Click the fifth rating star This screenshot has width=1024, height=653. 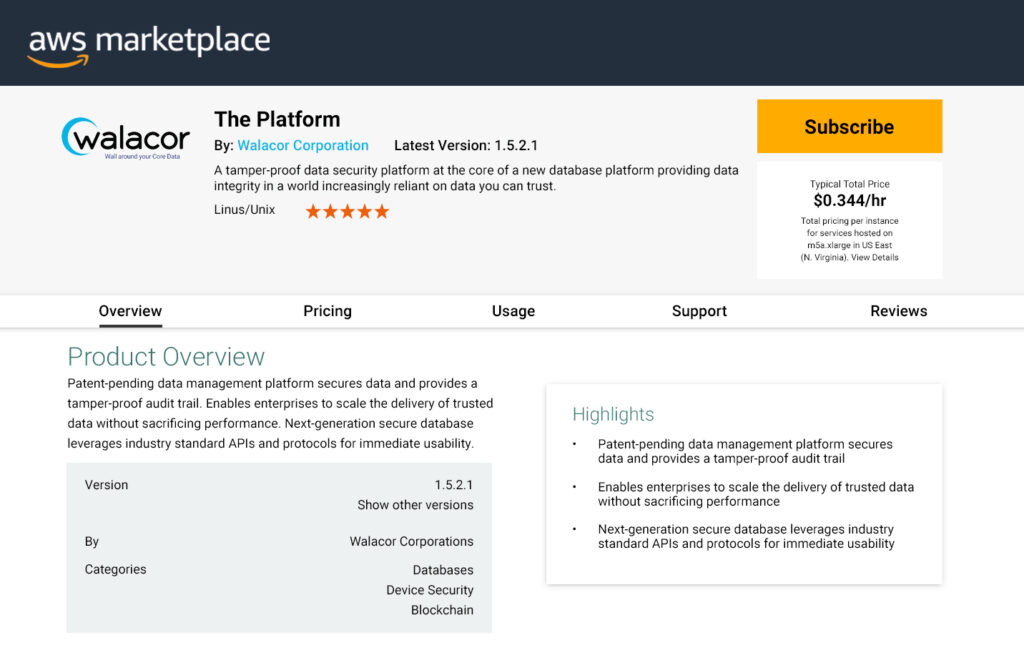click(381, 211)
